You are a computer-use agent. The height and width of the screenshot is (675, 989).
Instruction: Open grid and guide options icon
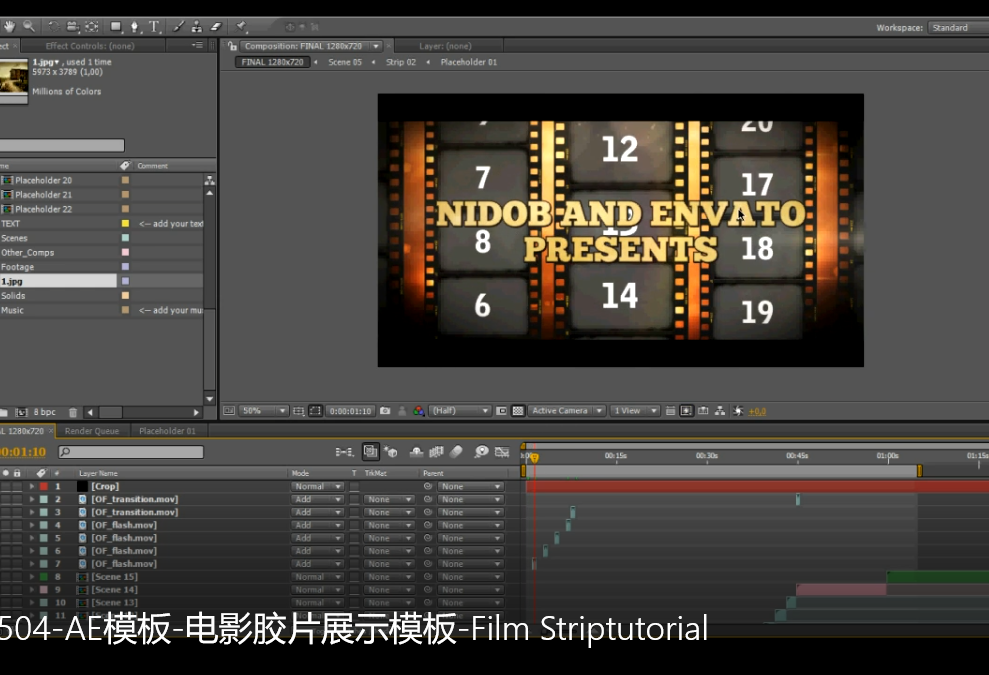(x=298, y=411)
